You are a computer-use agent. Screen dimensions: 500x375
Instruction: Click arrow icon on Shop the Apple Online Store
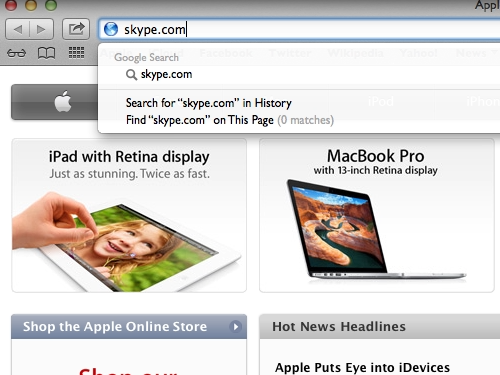[235, 326]
